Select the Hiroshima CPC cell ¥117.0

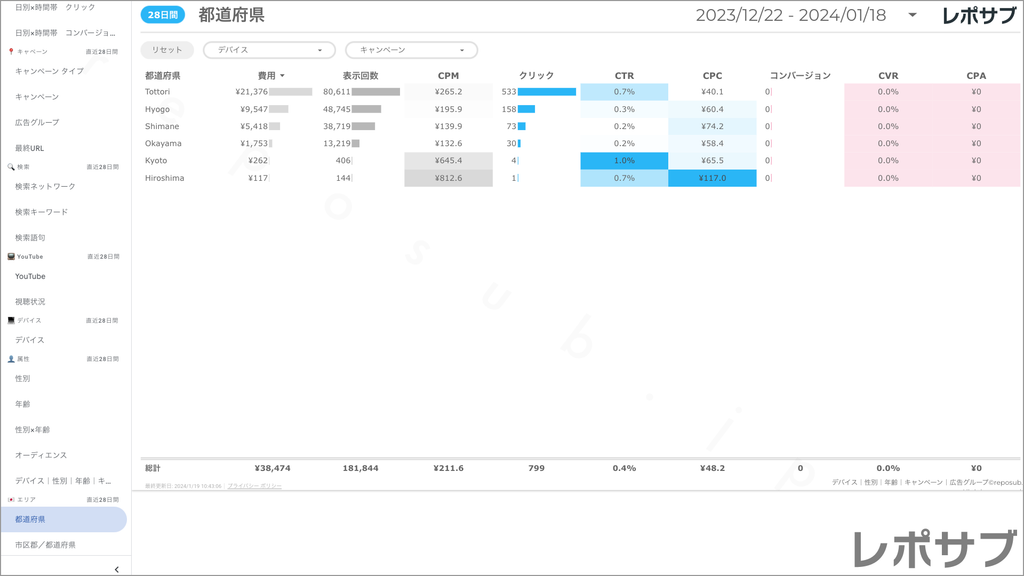coord(712,178)
